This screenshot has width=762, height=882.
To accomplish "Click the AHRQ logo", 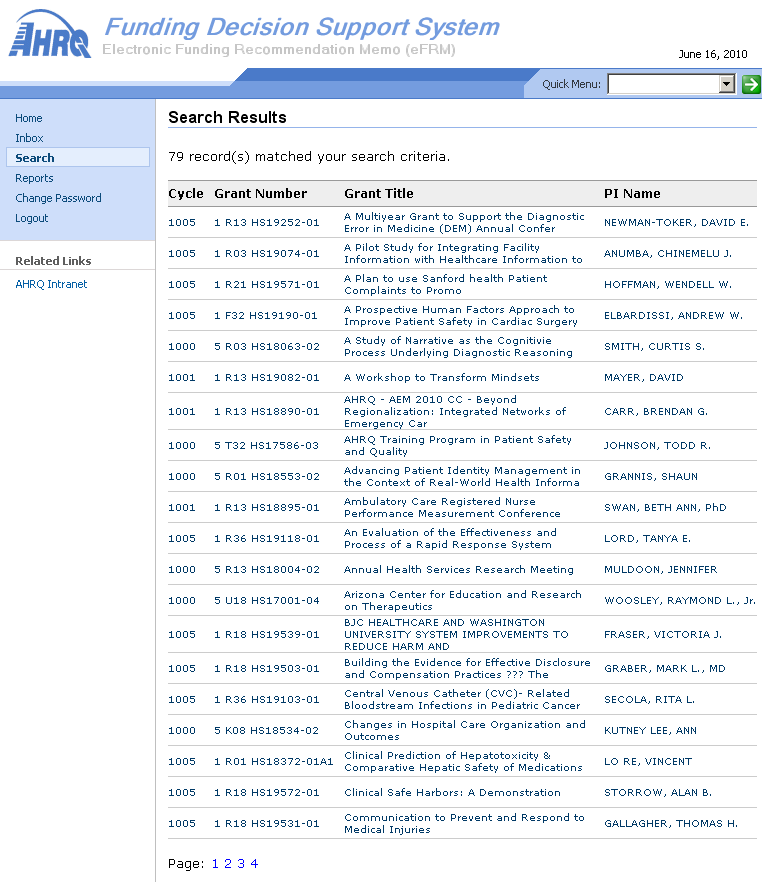I will click(x=49, y=34).
